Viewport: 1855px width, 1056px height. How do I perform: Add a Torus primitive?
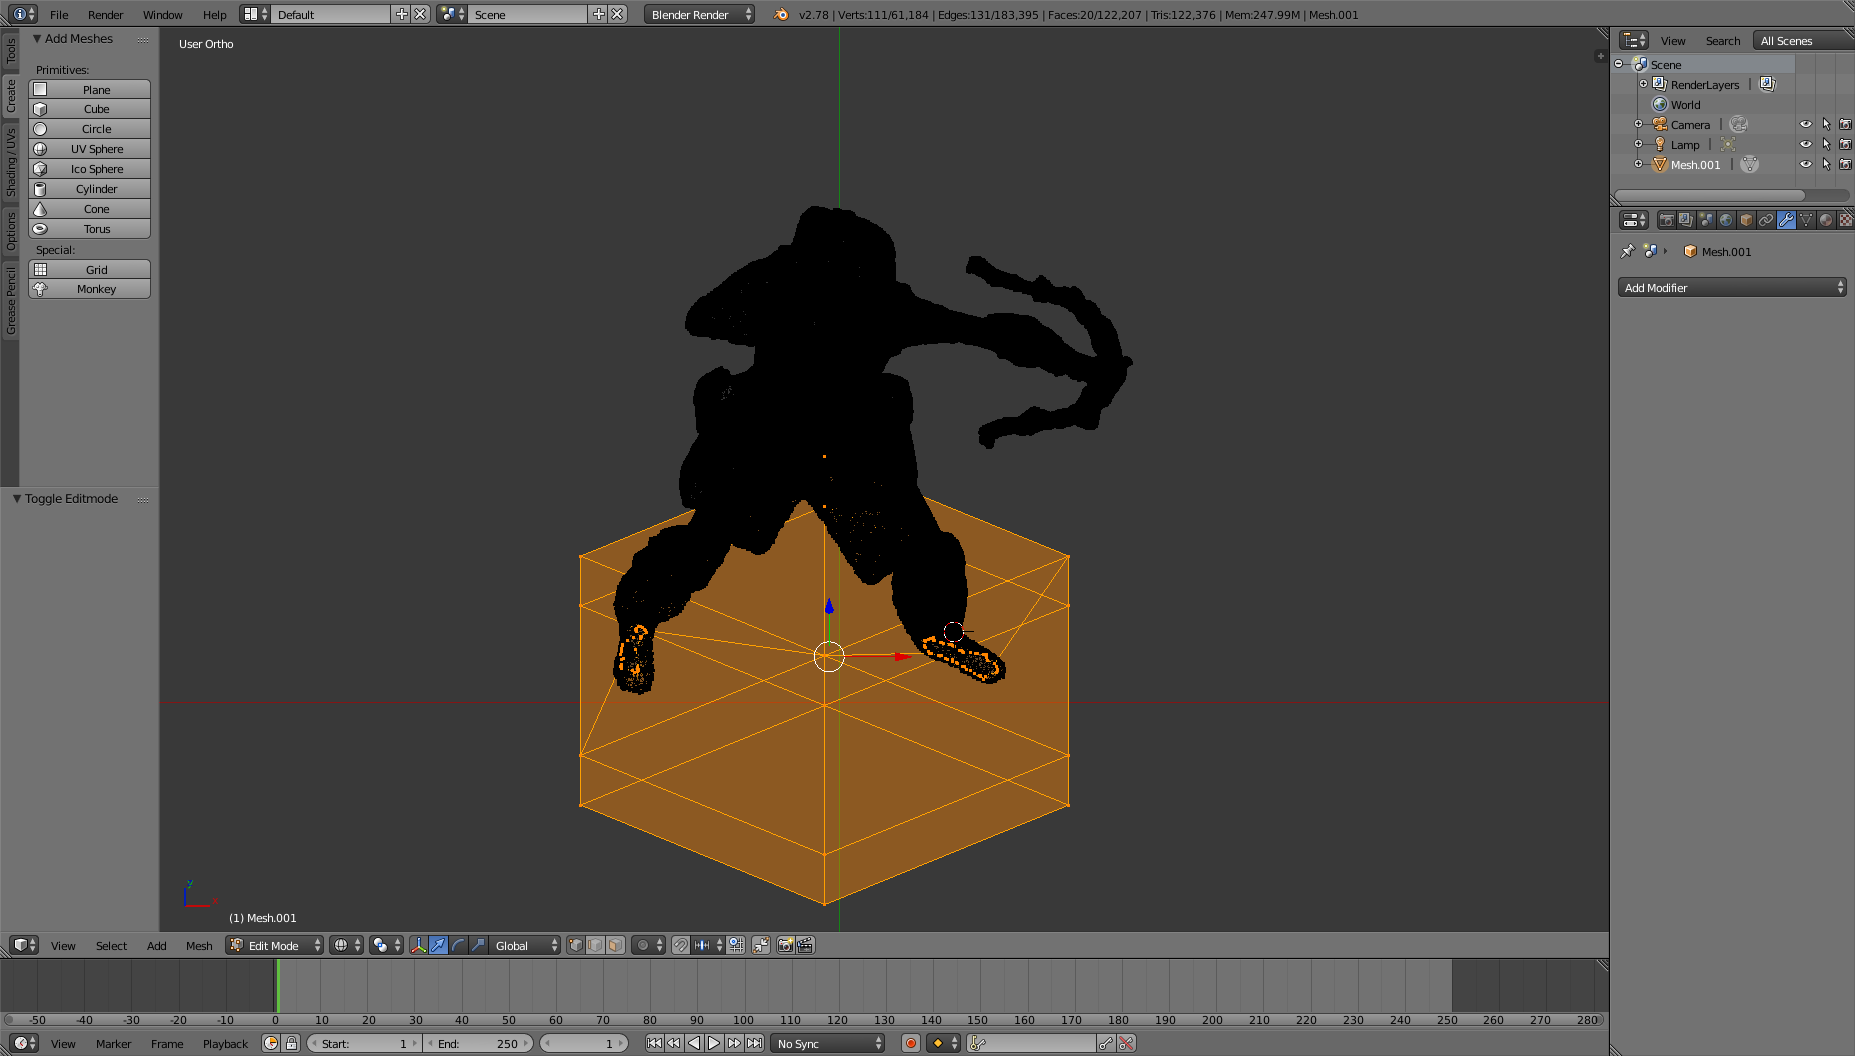pyautogui.click(x=89, y=228)
